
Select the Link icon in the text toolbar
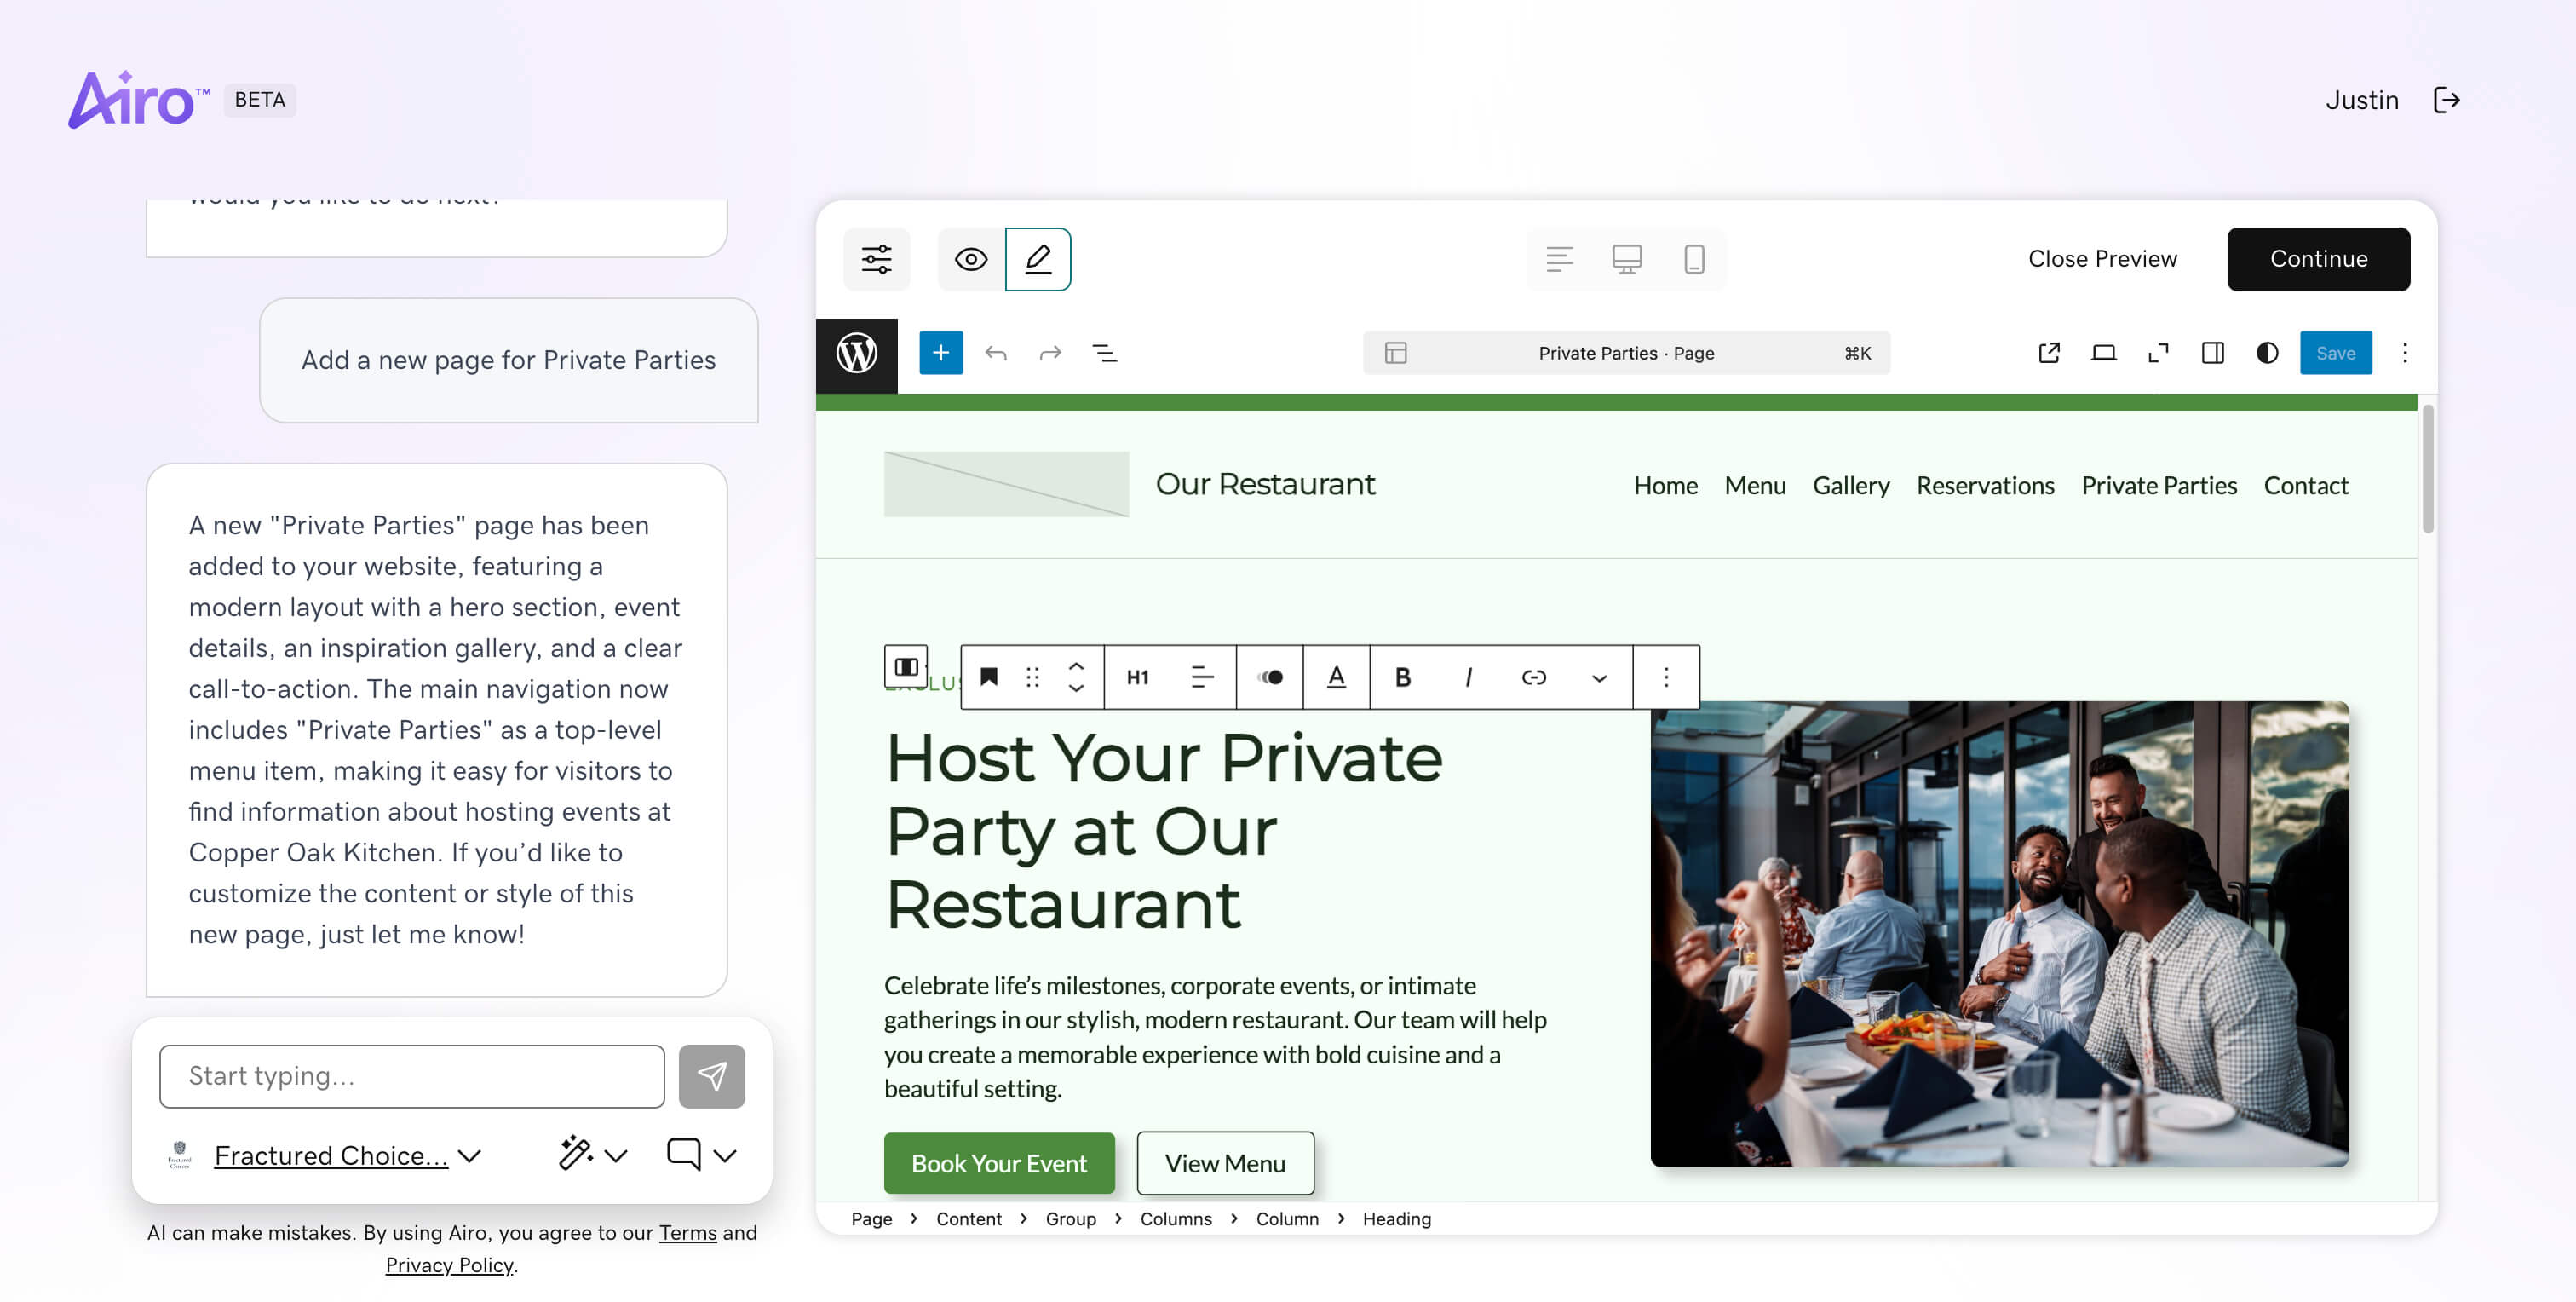tap(1533, 677)
